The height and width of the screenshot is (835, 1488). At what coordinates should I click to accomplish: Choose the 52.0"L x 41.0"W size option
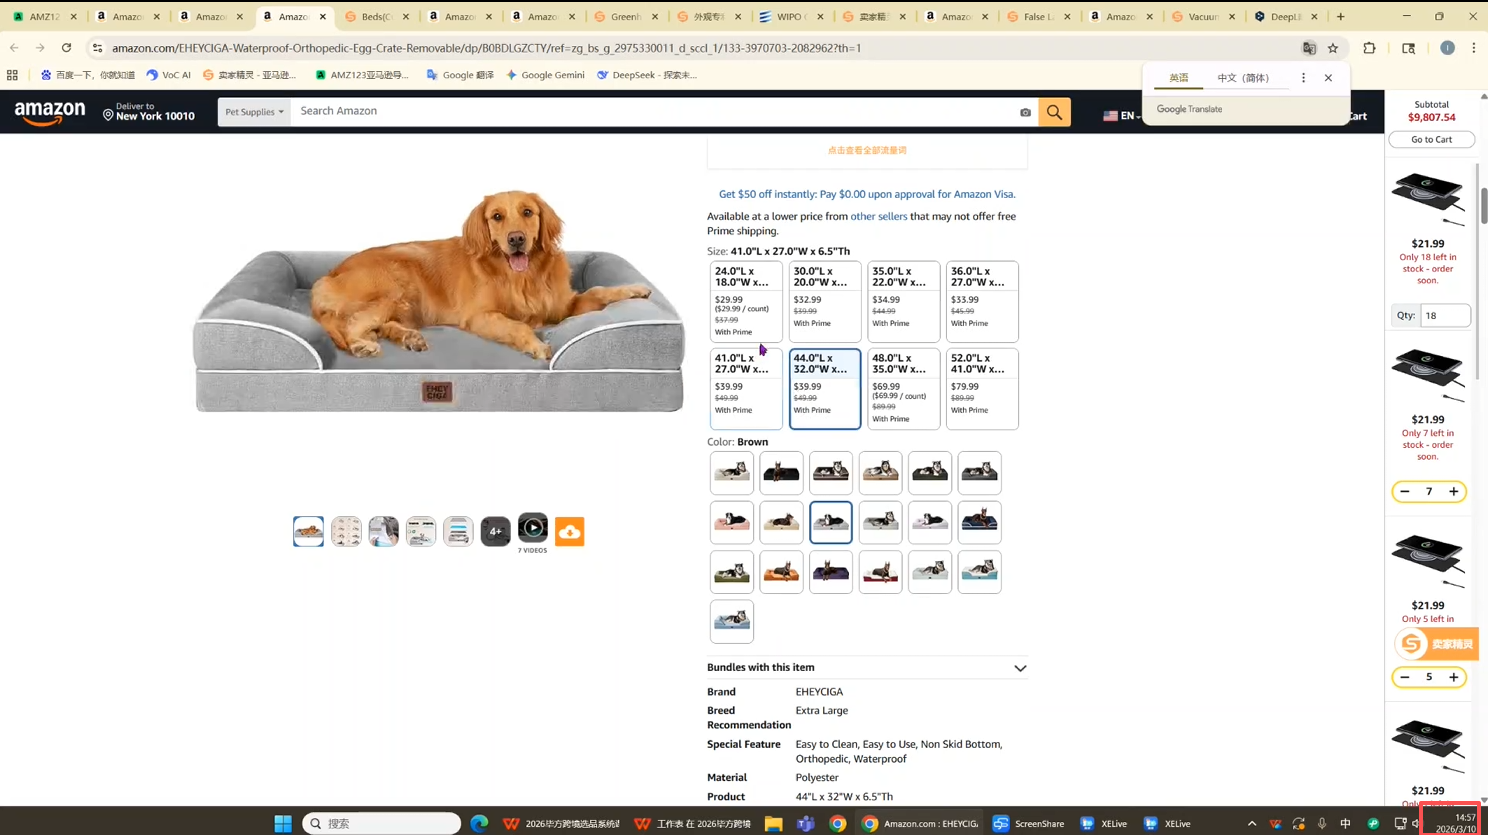pyautogui.click(x=981, y=388)
